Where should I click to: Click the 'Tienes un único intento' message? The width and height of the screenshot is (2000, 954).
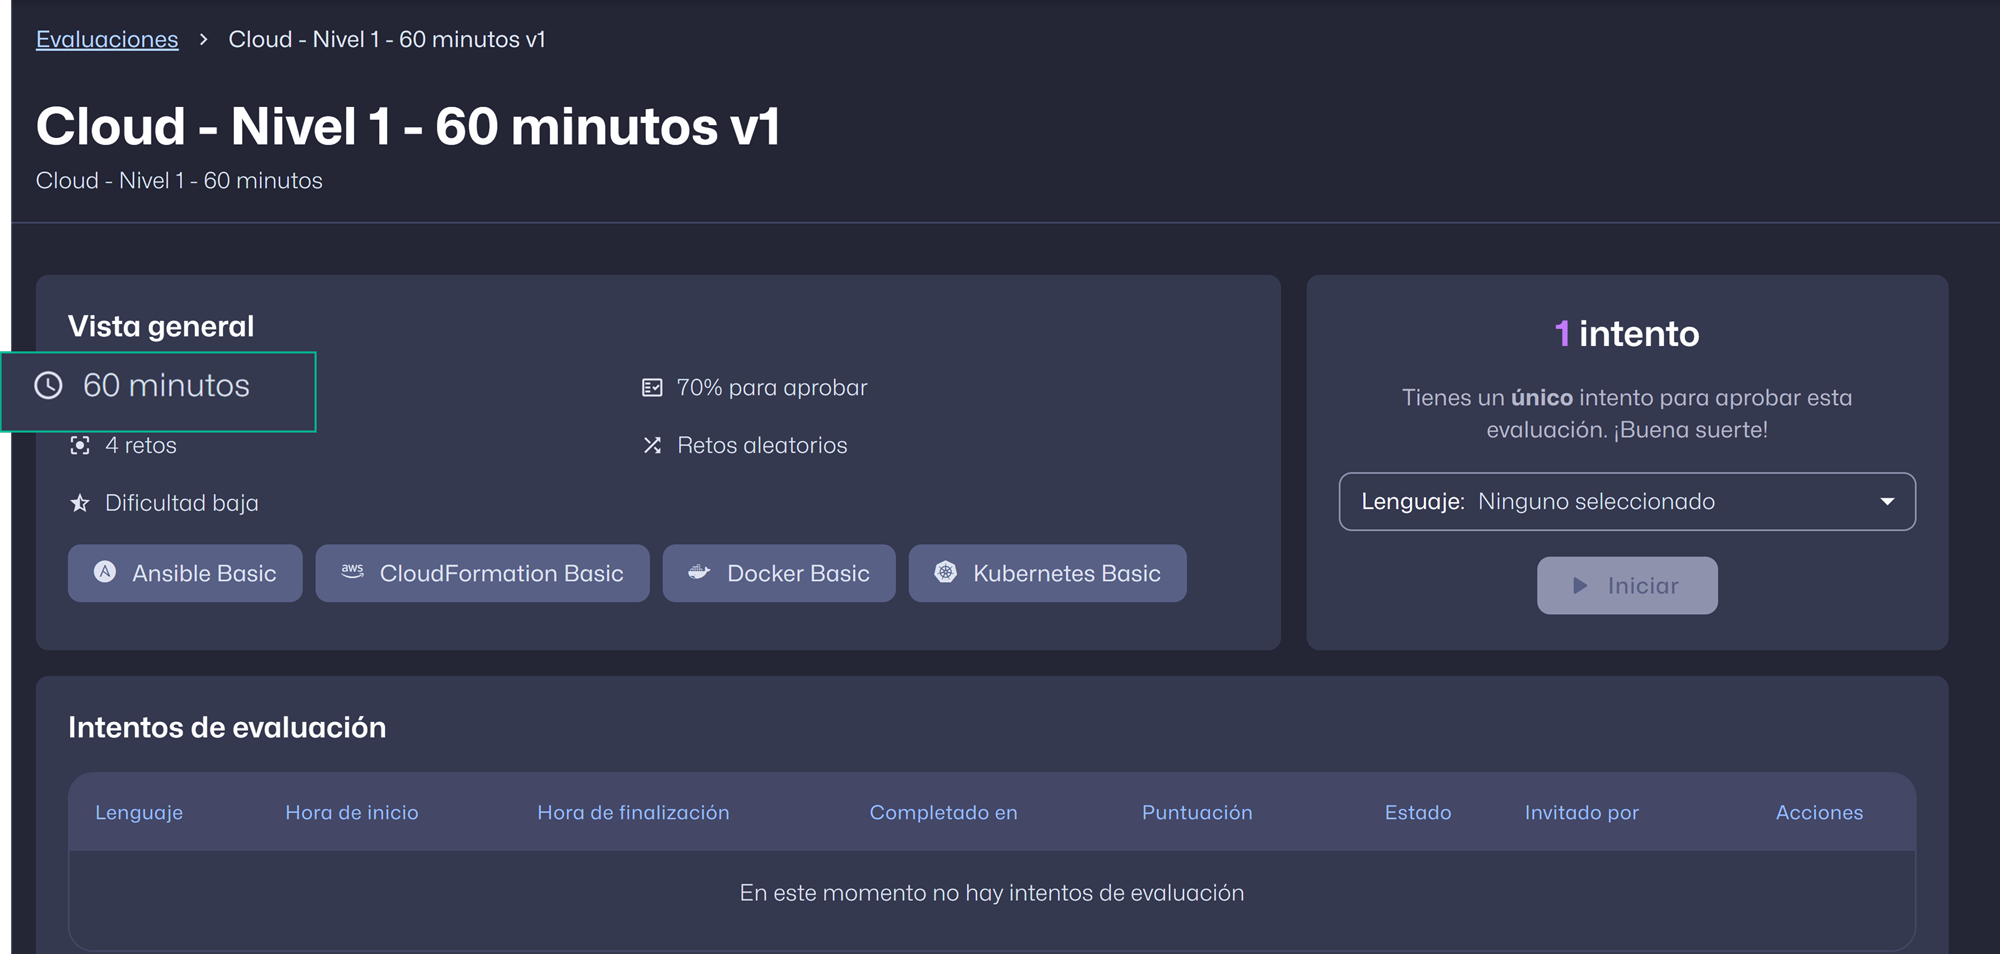1627,413
